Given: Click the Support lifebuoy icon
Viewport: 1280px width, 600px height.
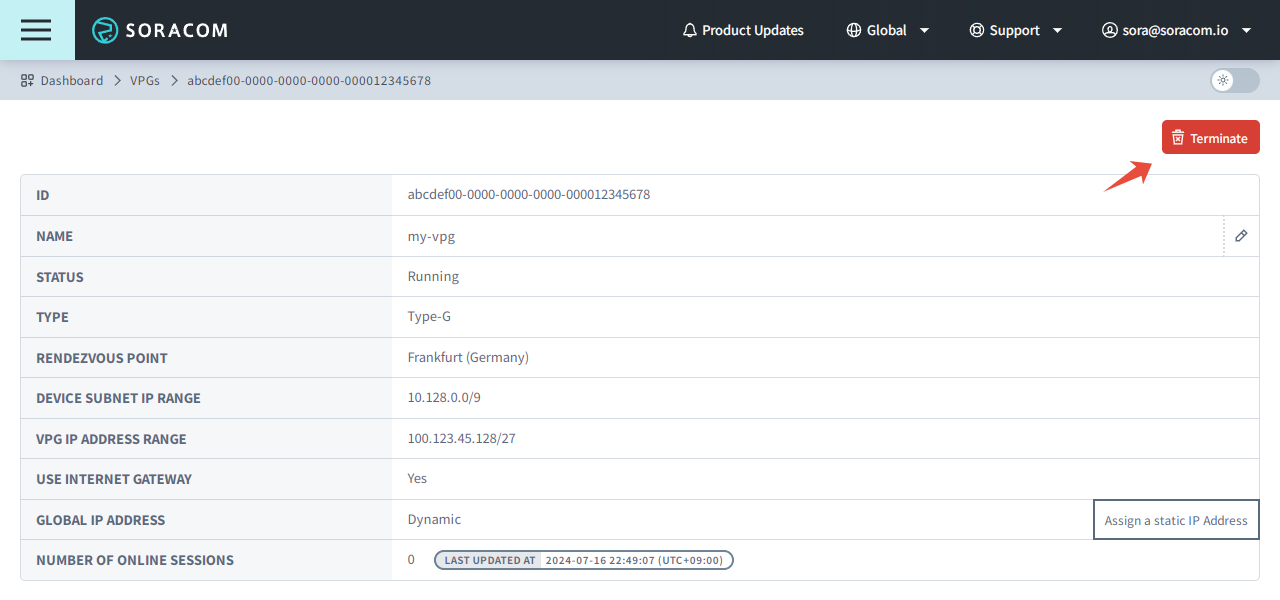Looking at the screenshot, I should [977, 30].
